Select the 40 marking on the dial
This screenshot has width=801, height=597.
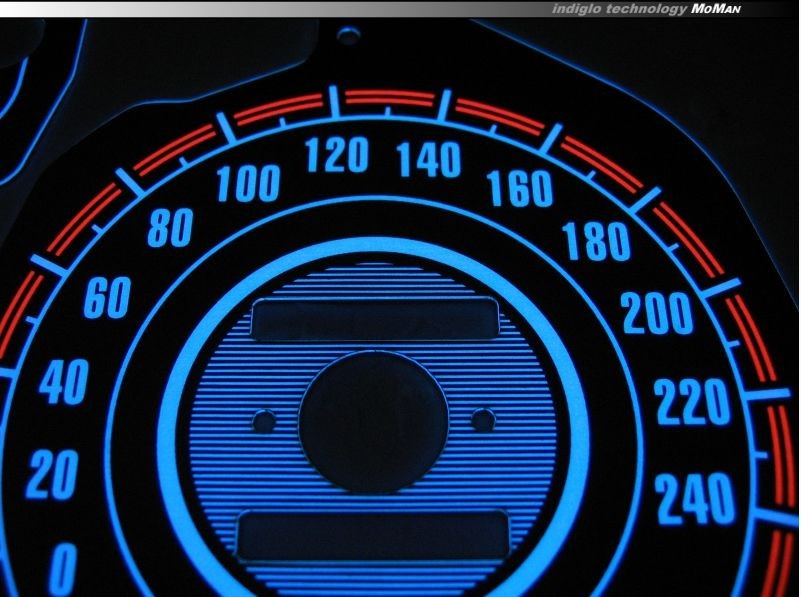tap(63, 384)
